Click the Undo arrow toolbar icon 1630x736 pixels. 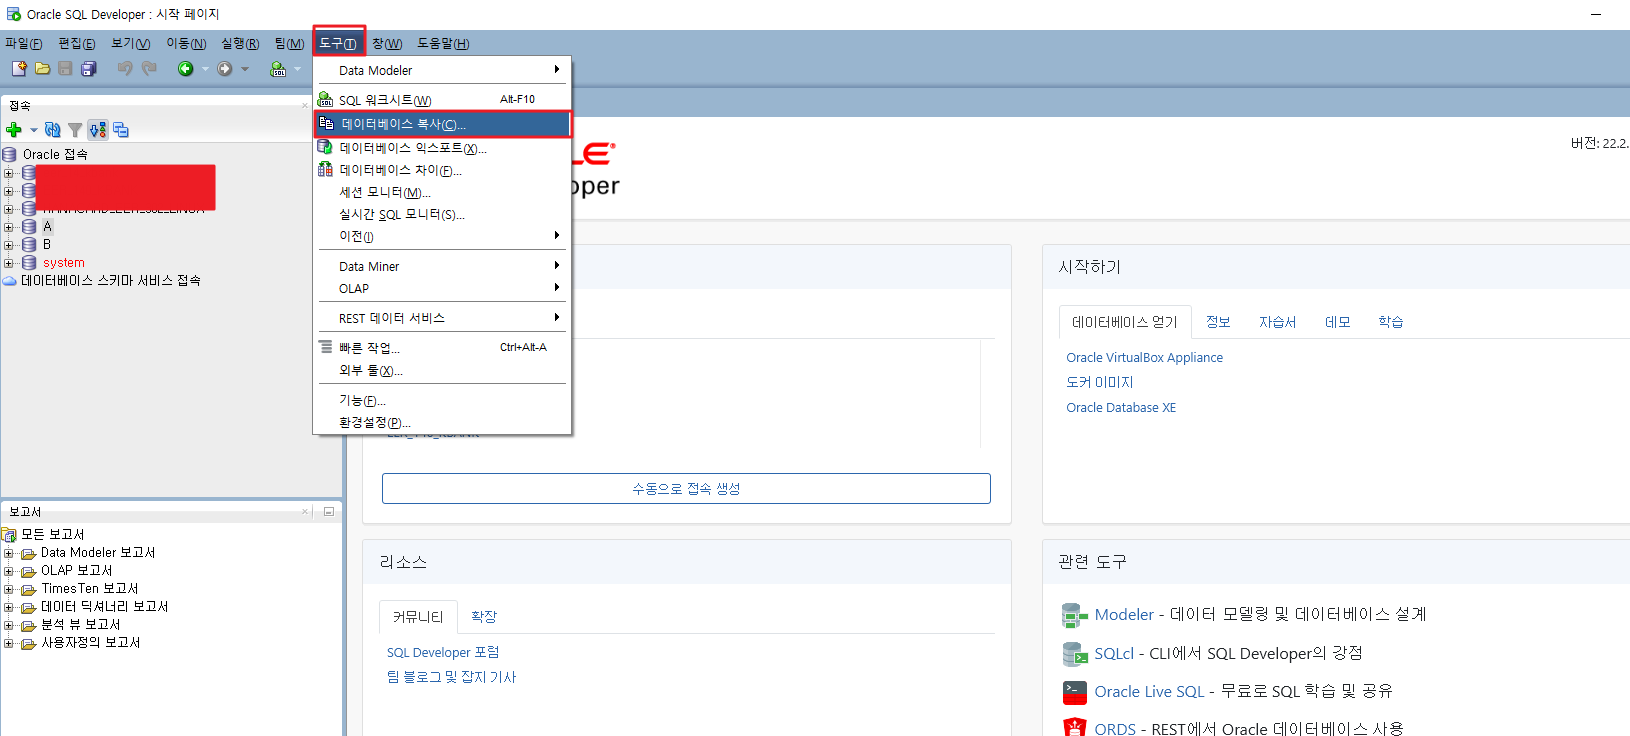click(x=125, y=68)
